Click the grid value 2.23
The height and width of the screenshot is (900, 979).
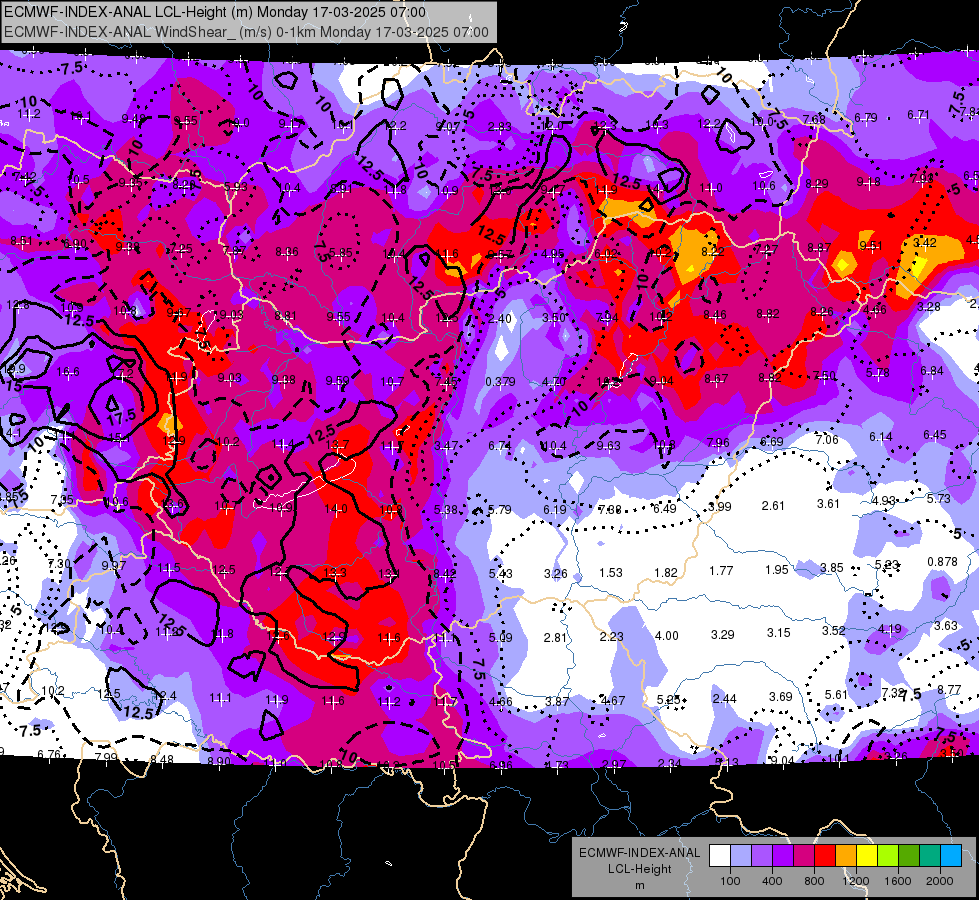(x=611, y=636)
